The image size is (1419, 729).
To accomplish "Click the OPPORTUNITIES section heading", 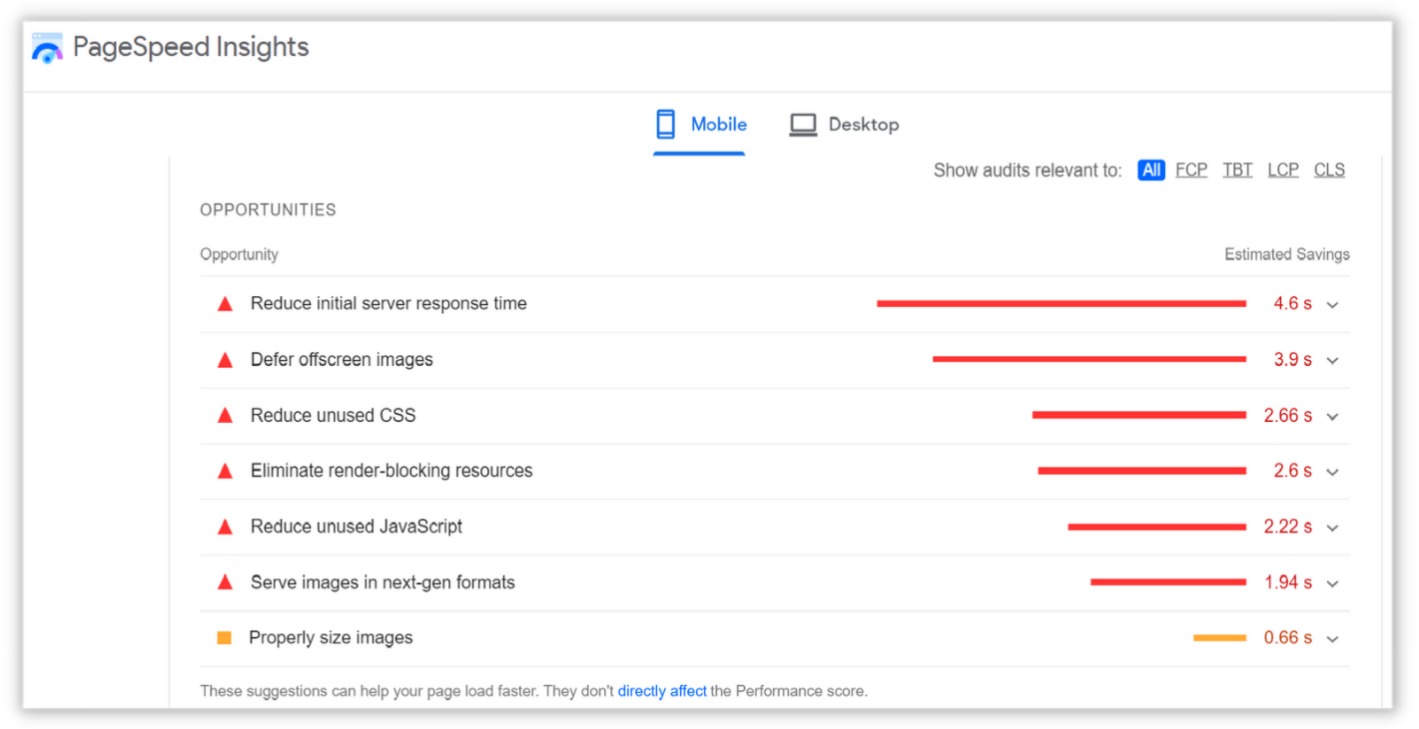I will [268, 210].
